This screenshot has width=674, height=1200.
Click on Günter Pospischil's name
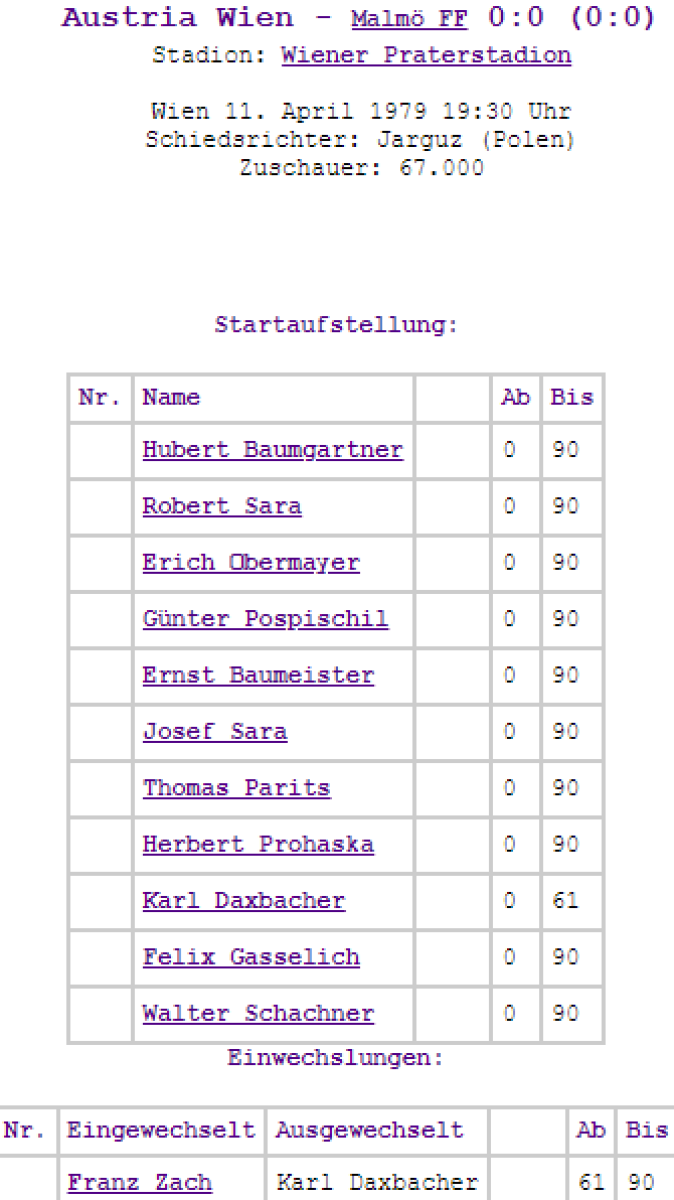pyautogui.click(x=265, y=619)
